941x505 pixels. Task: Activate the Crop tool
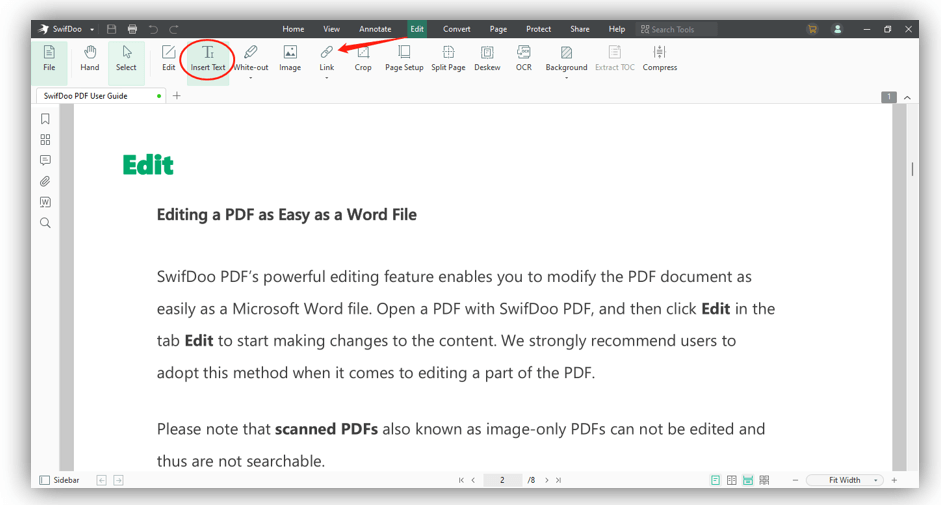point(363,59)
